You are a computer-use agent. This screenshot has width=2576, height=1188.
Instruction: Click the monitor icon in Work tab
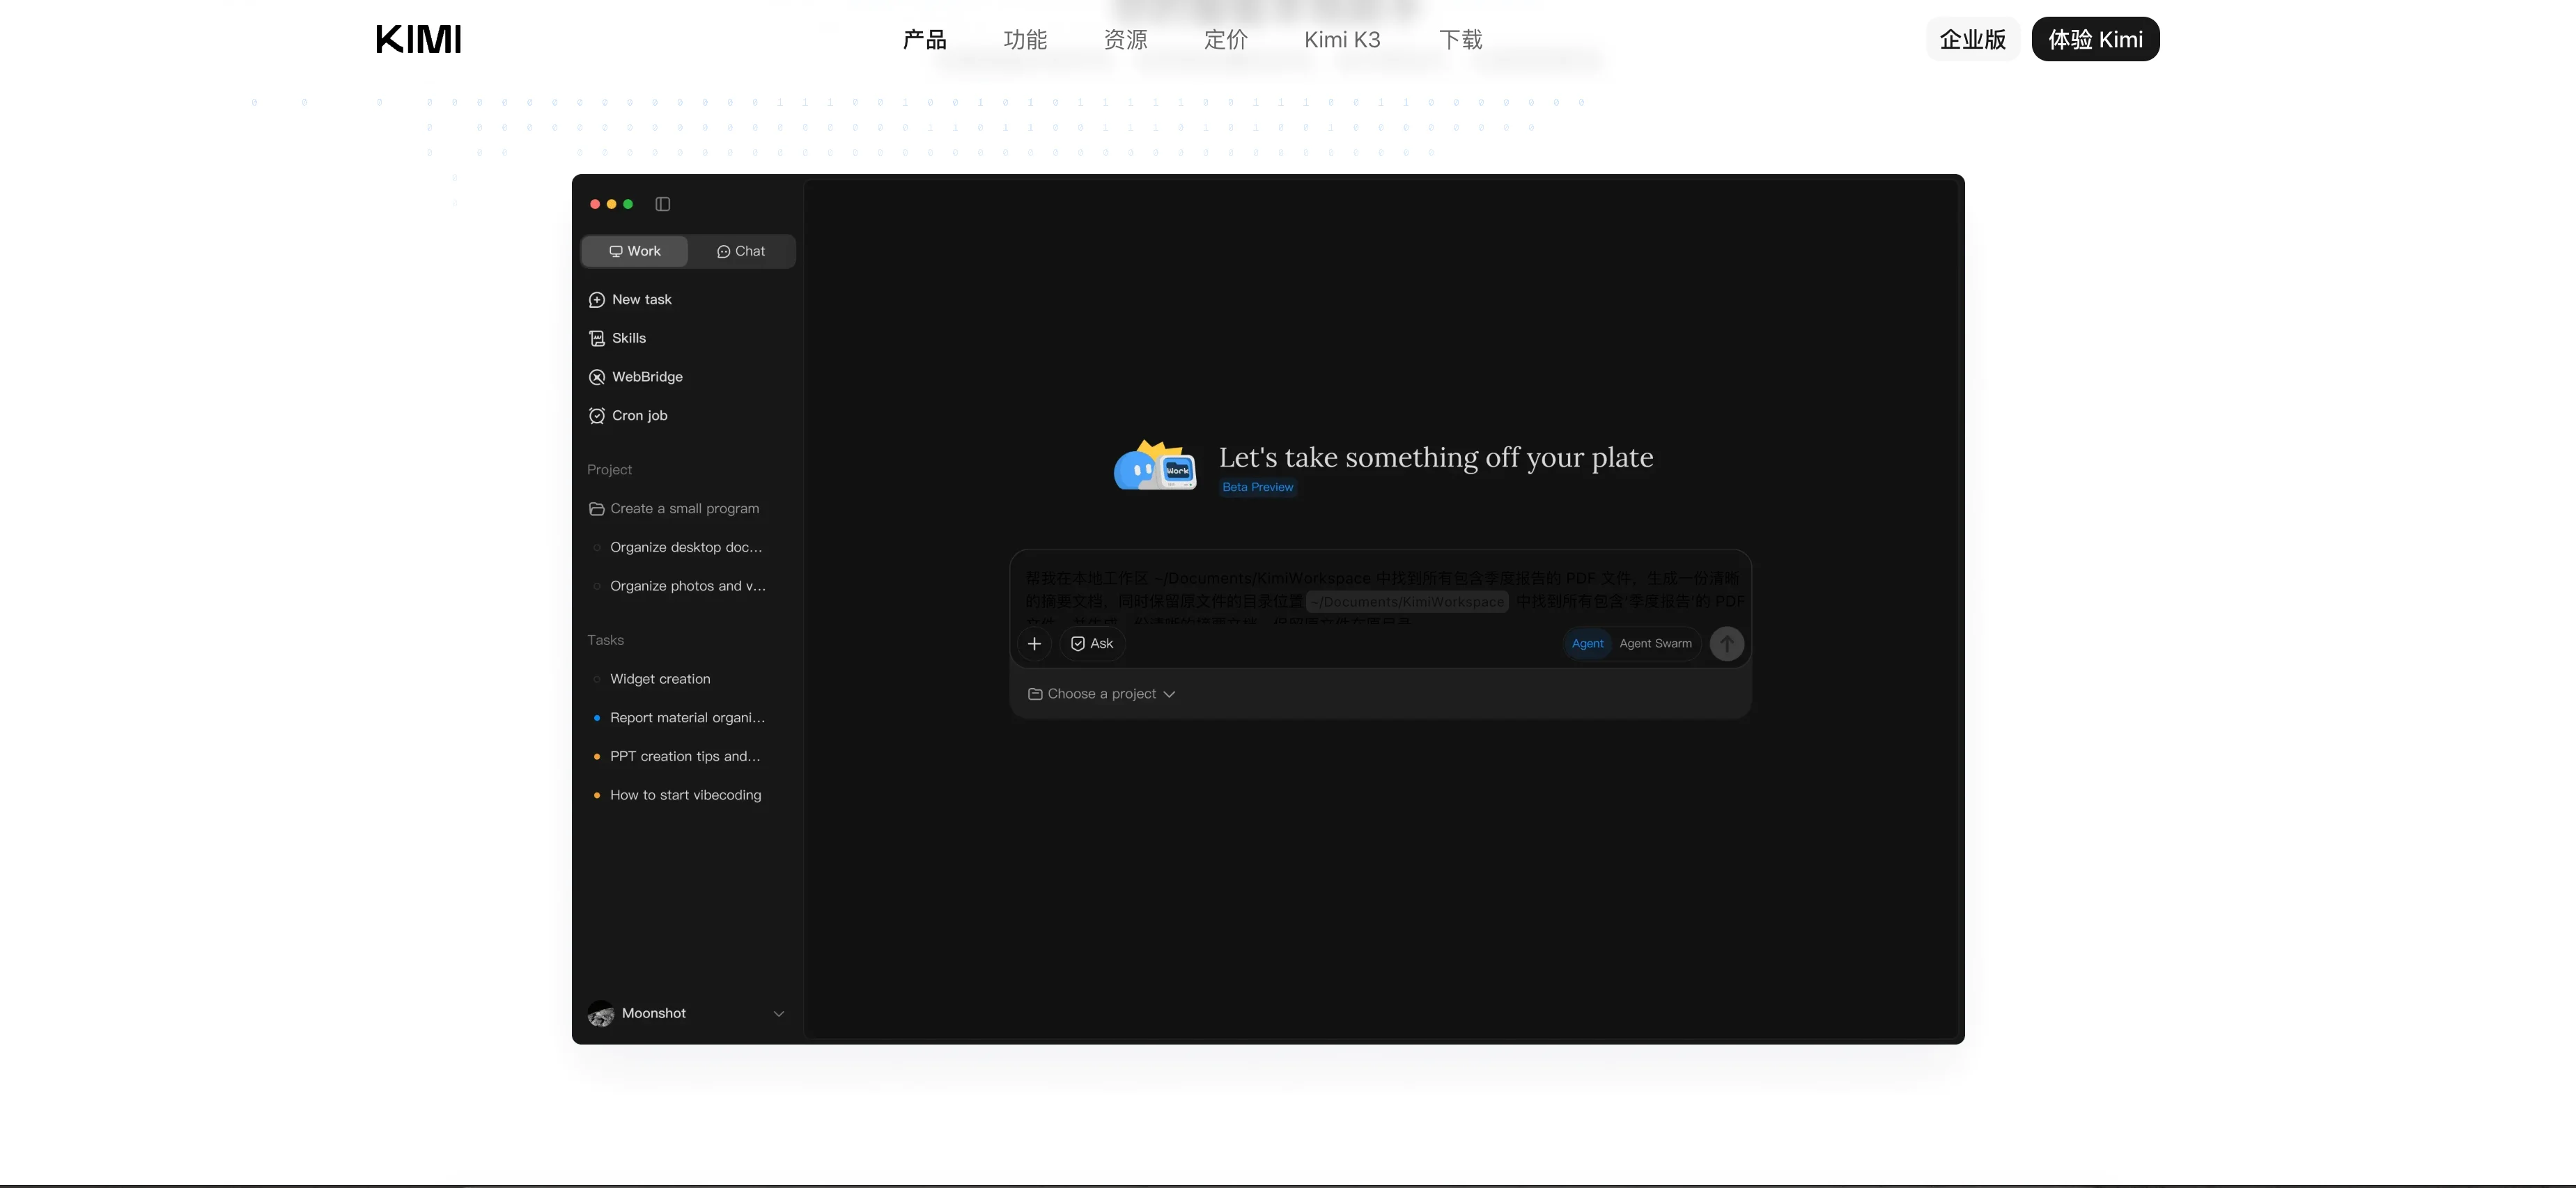click(x=616, y=252)
